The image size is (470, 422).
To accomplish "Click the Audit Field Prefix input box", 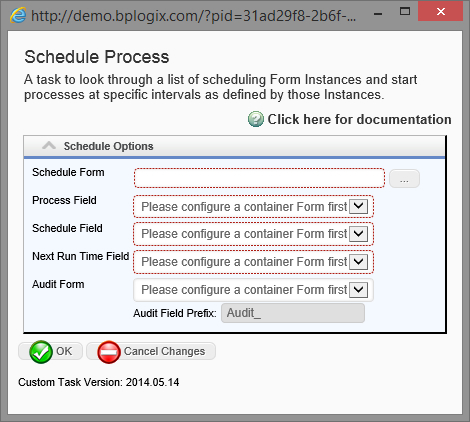I will [293, 313].
